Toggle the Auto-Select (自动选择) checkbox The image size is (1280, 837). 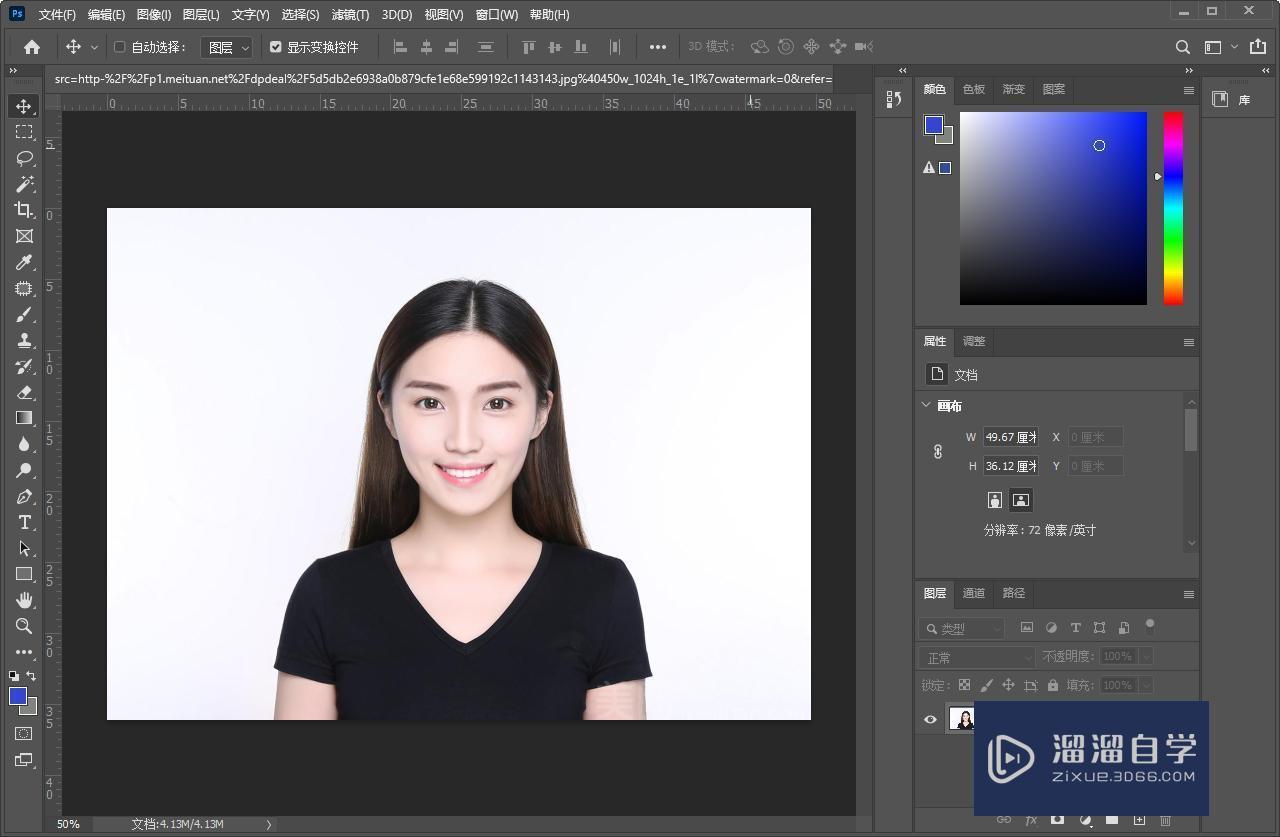pos(120,47)
